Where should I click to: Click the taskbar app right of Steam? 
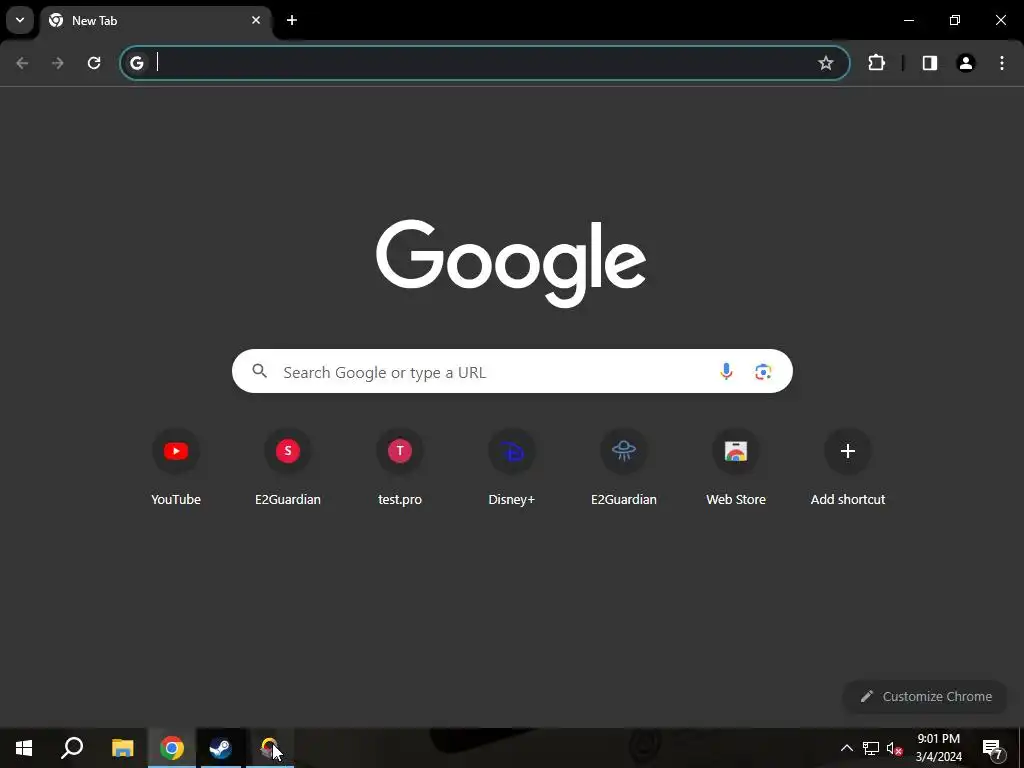coord(270,748)
